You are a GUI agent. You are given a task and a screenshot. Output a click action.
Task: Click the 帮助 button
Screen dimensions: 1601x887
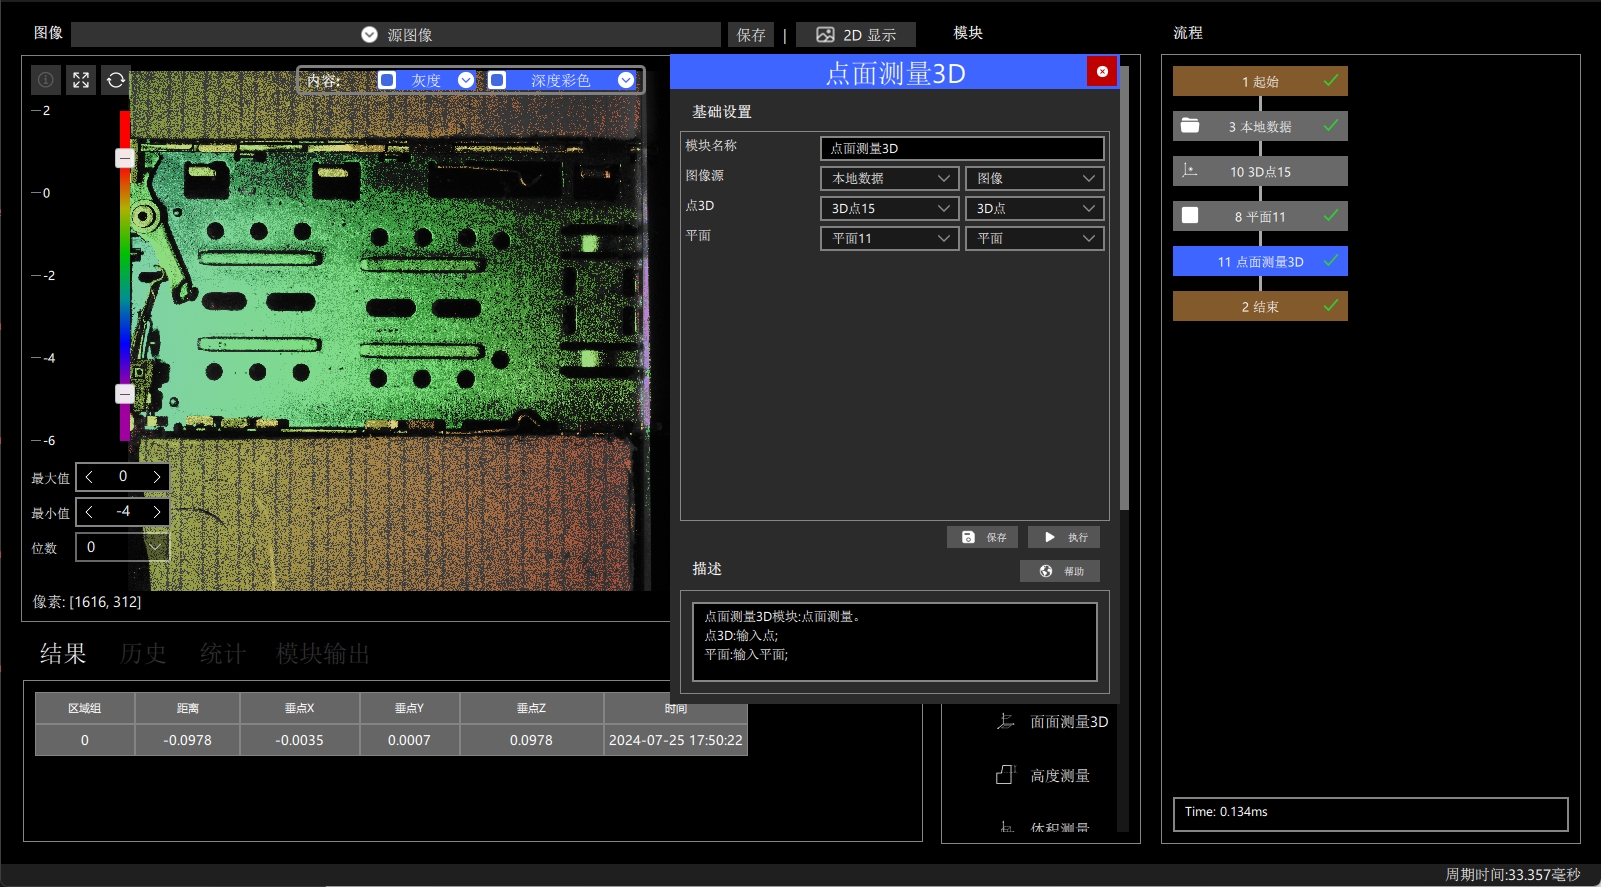click(x=1060, y=571)
